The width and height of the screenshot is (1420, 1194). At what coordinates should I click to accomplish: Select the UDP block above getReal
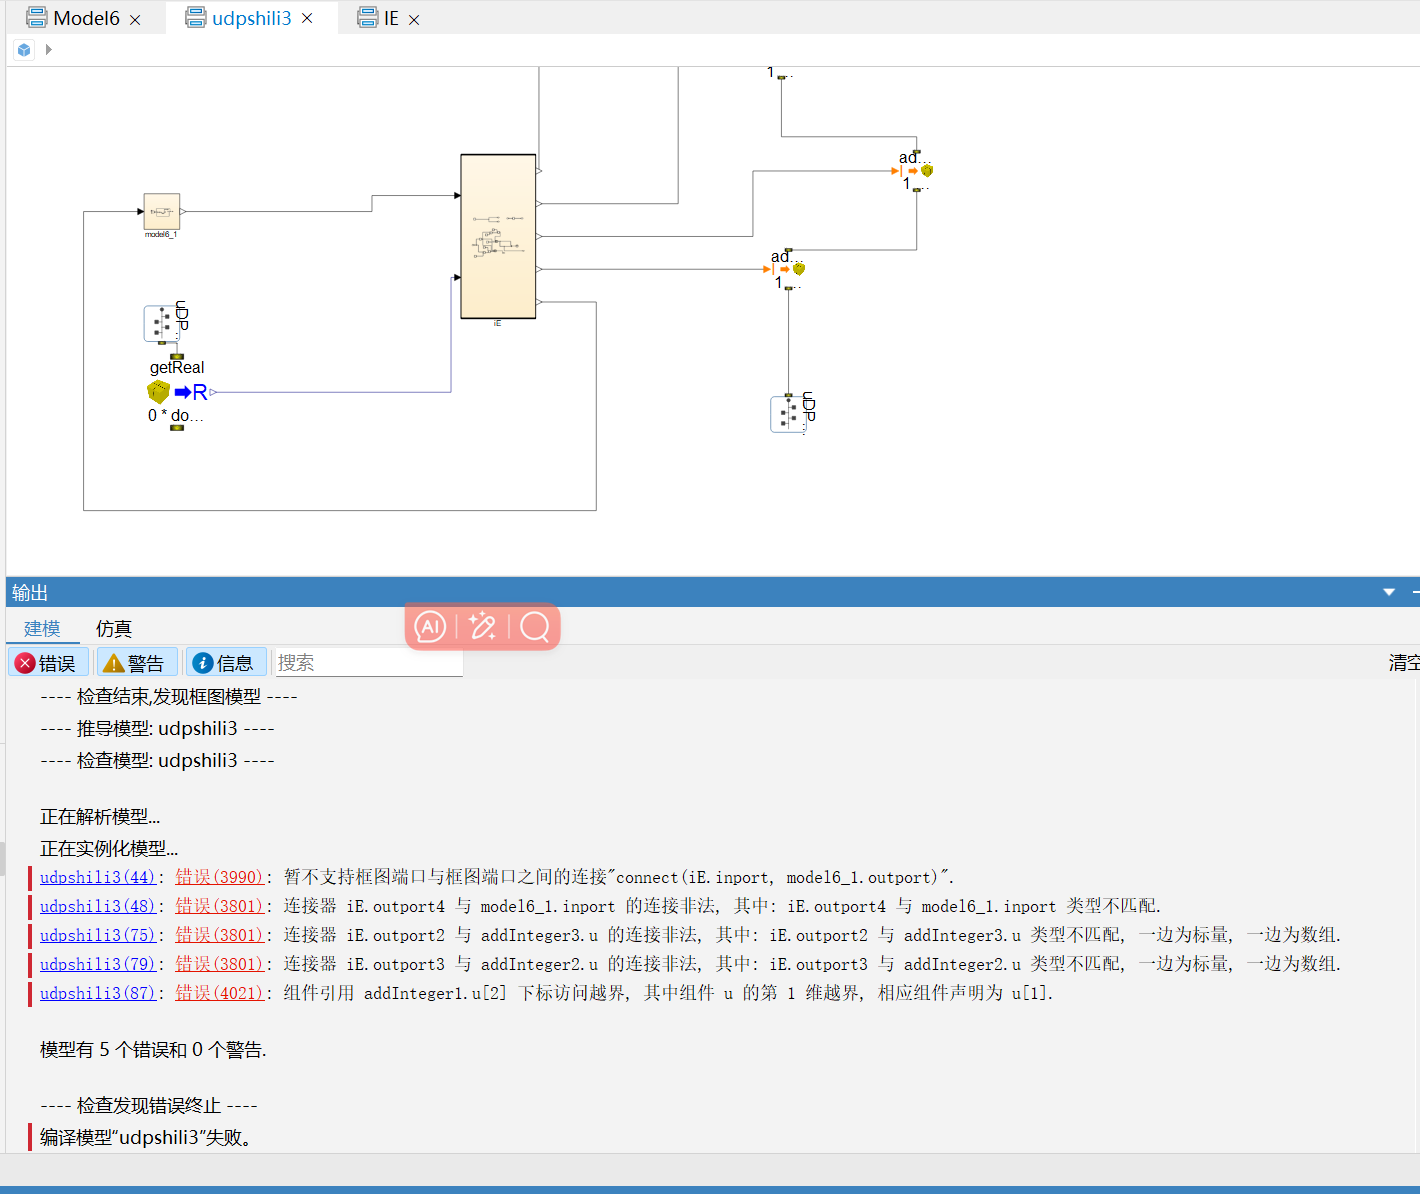coord(162,323)
